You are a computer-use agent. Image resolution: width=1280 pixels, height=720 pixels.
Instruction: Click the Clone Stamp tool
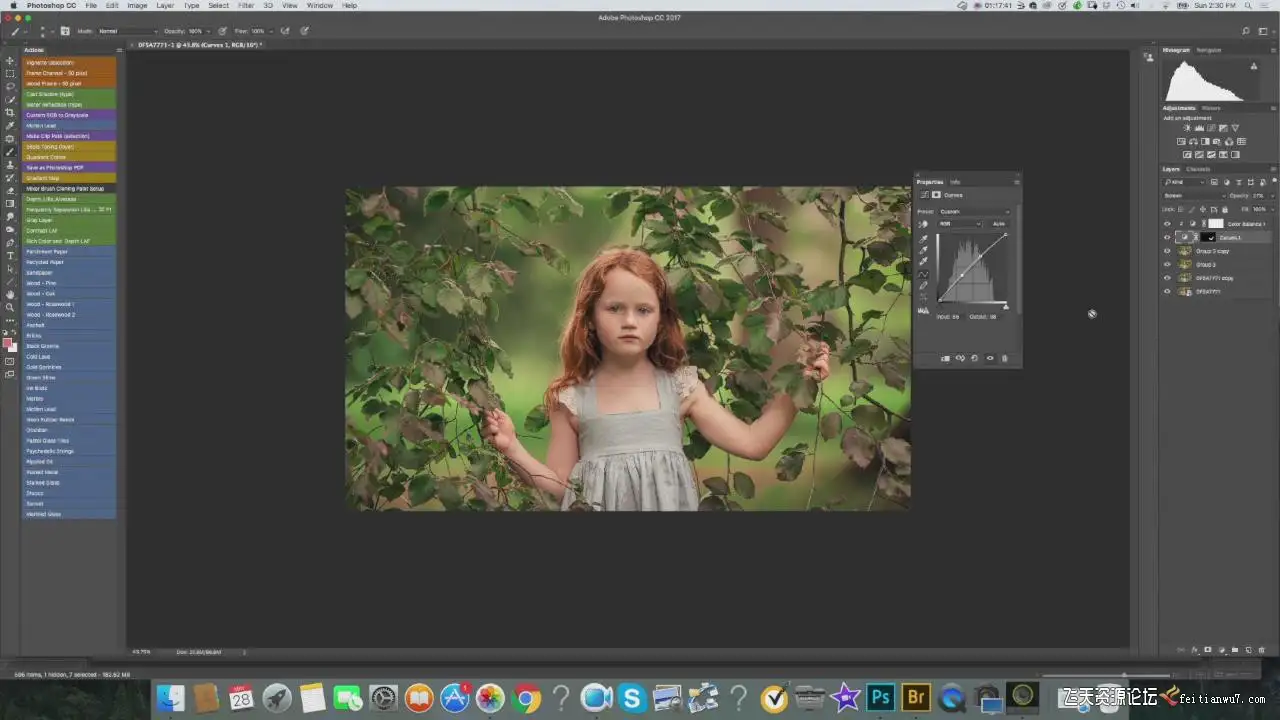coord(10,165)
